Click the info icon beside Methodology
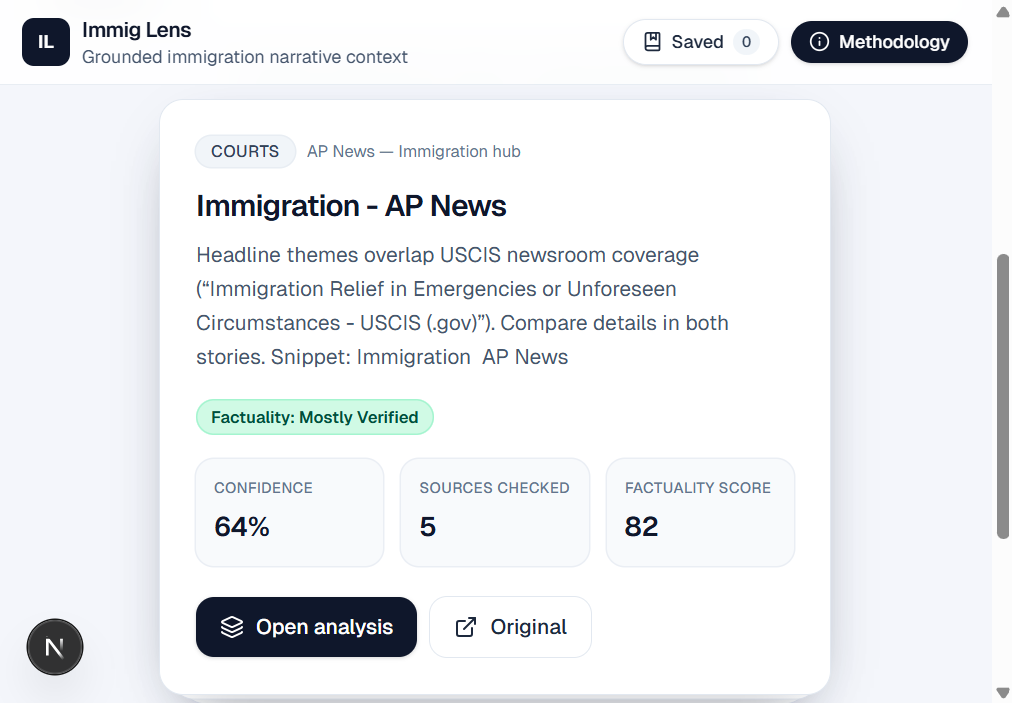 coord(819,42)
